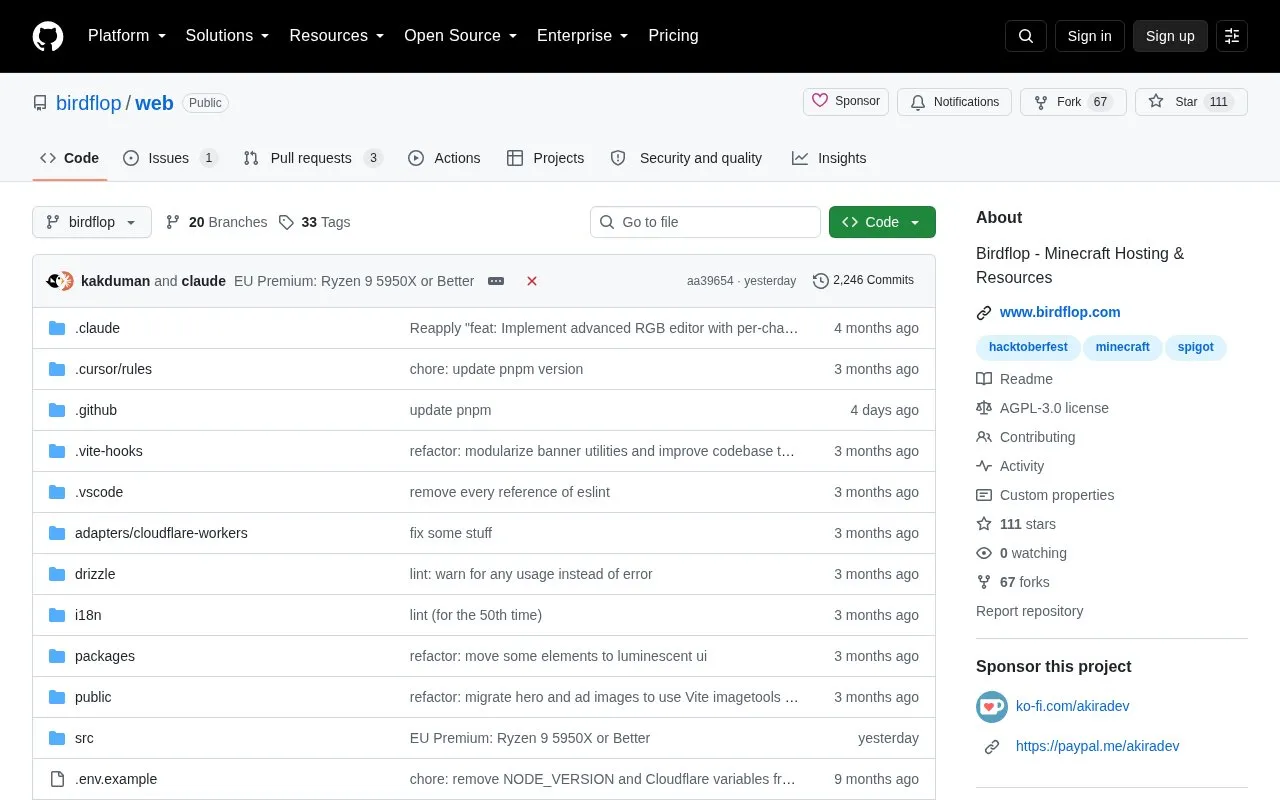Open the appearance settings icon beside Sign up
The height and width of the screenshot is (800, 1280).
coord(1232,36)
